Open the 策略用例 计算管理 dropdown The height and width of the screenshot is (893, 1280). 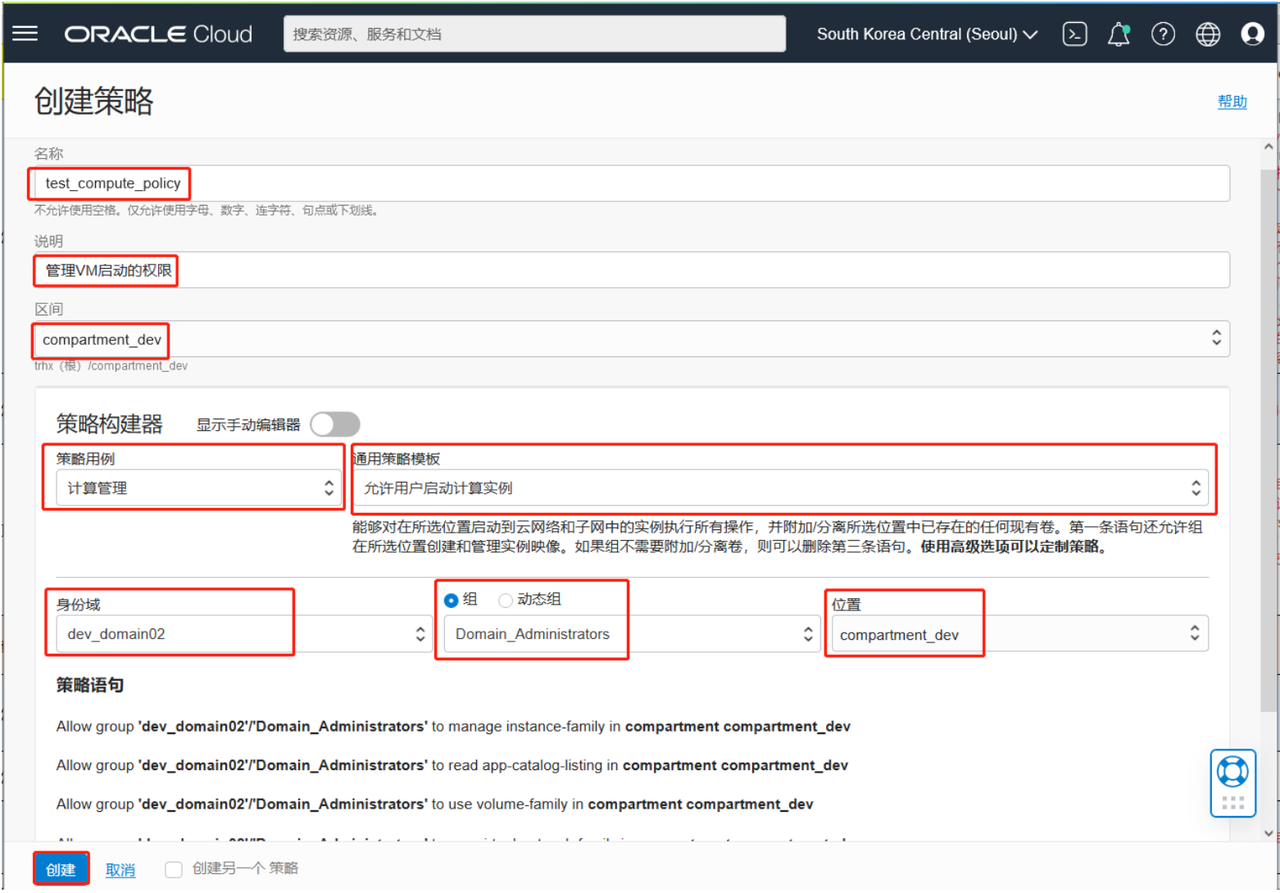[199, 488]
